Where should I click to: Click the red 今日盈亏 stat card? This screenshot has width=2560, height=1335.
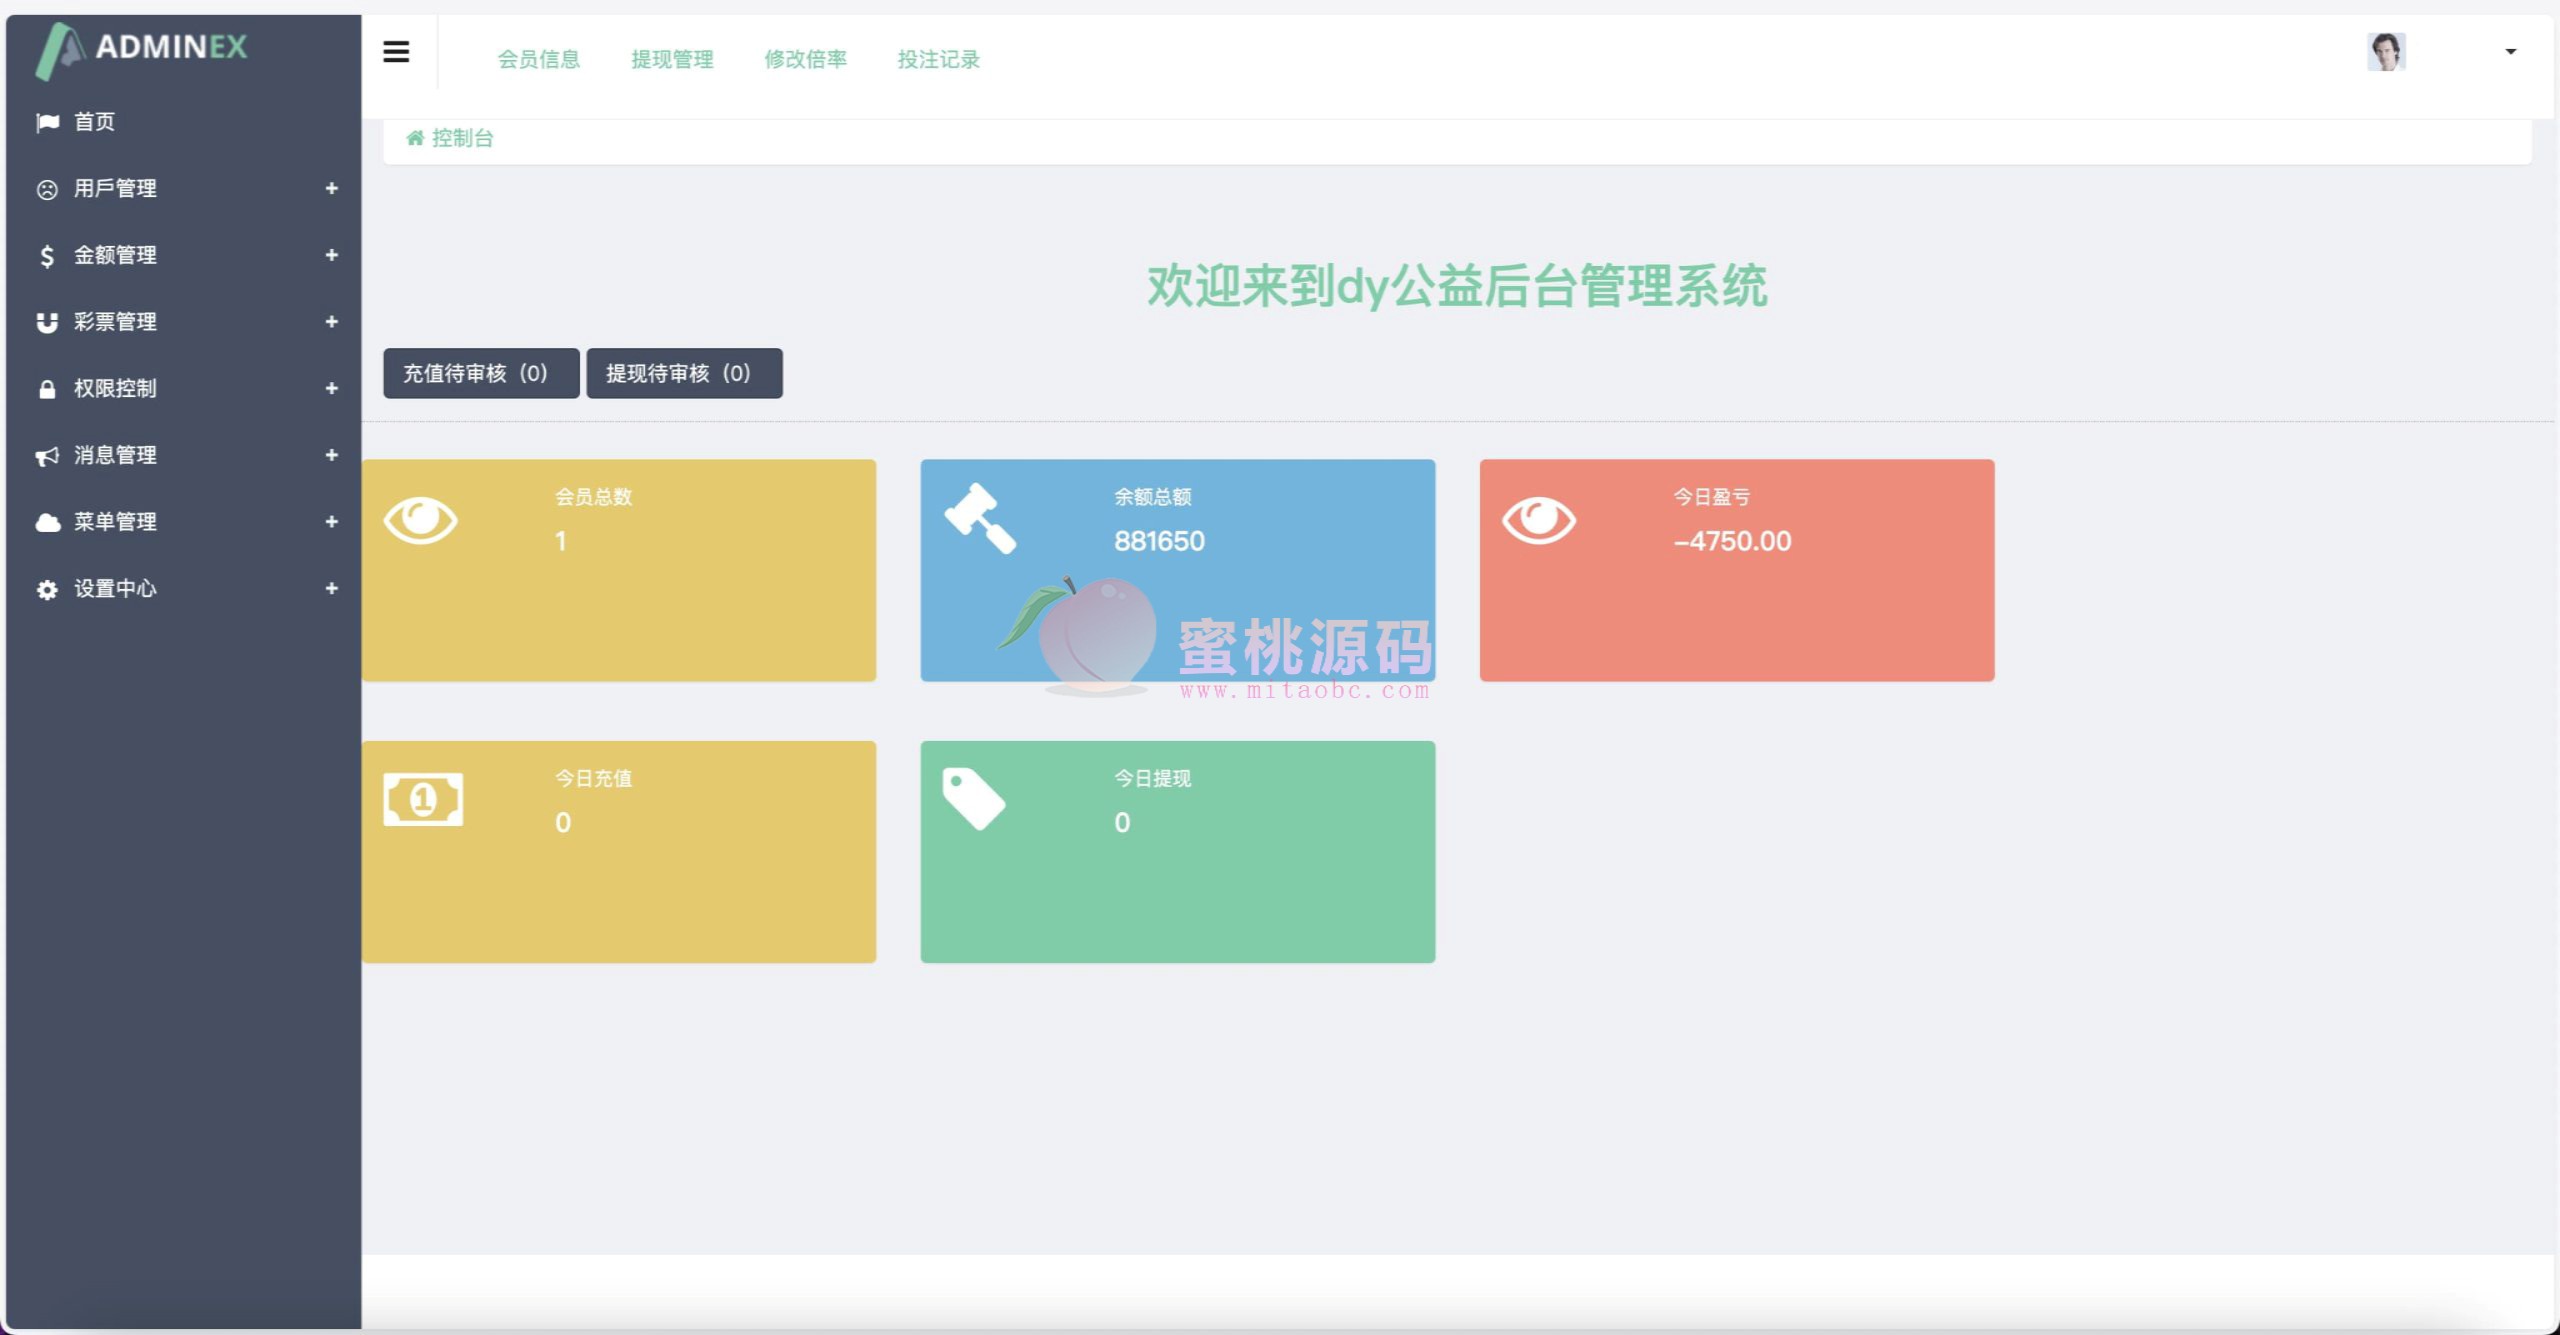pyautogui.click(x=1736, y=570)
